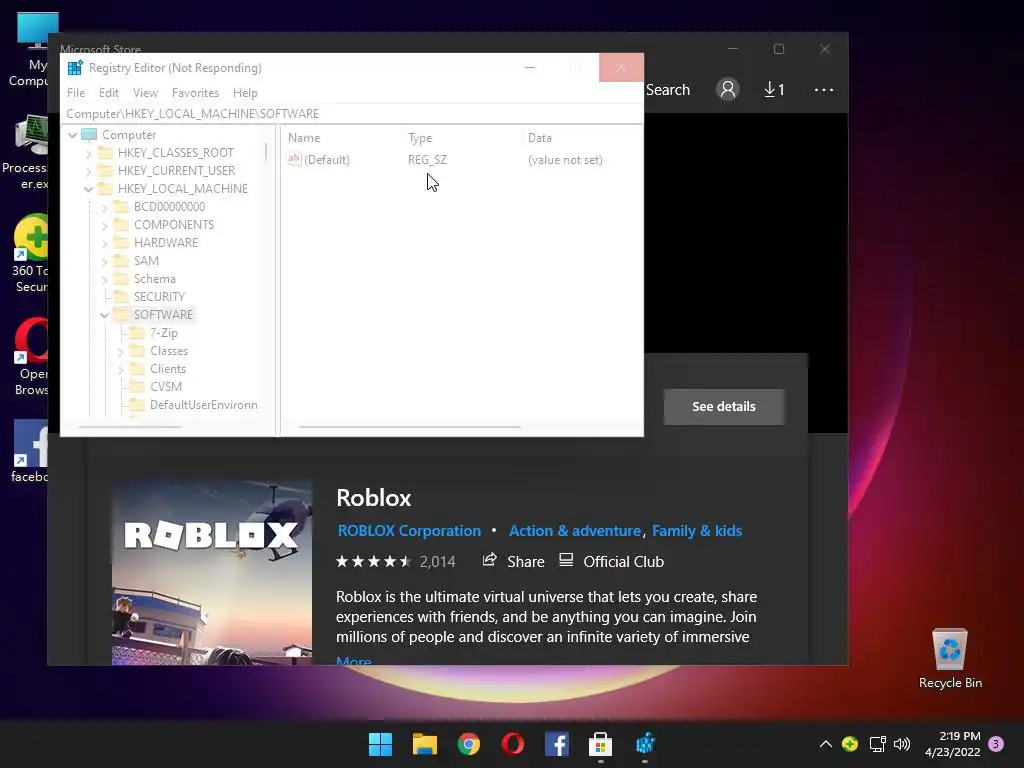Click the tree pane horizontal scrollbar
The height and width of the screenshot is (768, 1024).
click(130, 427)
